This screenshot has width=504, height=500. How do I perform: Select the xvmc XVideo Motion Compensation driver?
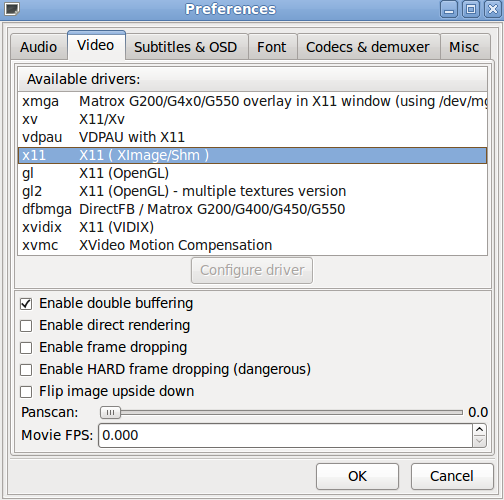click(x=252, y=245)
